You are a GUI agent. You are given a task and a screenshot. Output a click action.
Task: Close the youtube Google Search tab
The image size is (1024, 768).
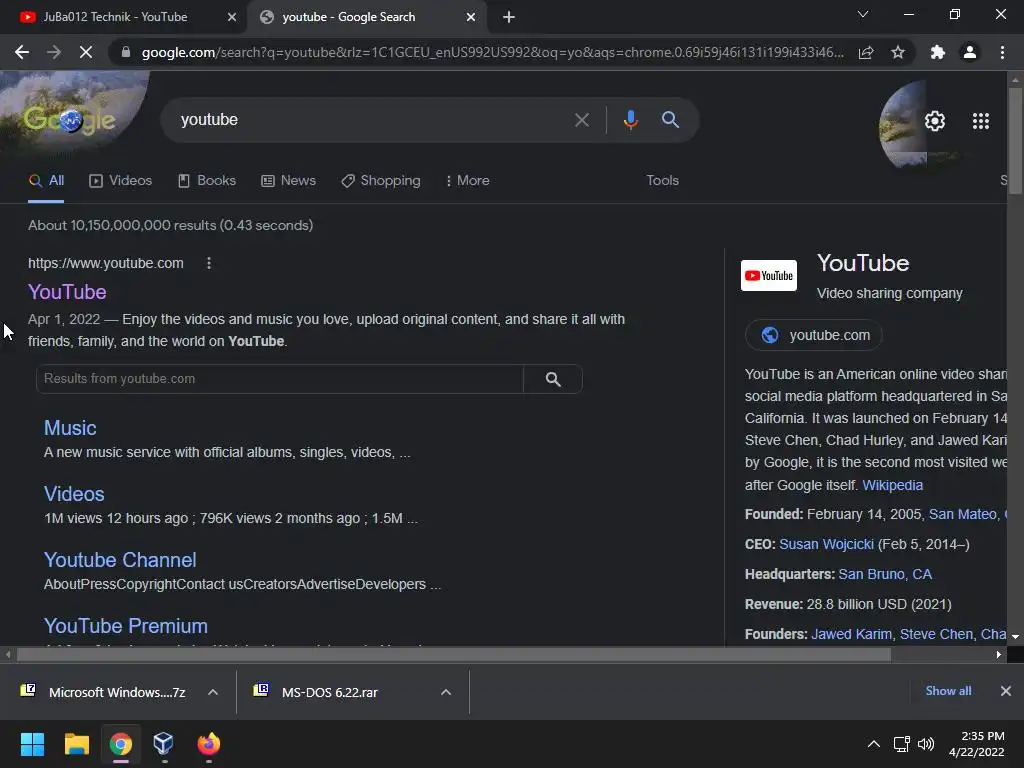tap(471, 17)
